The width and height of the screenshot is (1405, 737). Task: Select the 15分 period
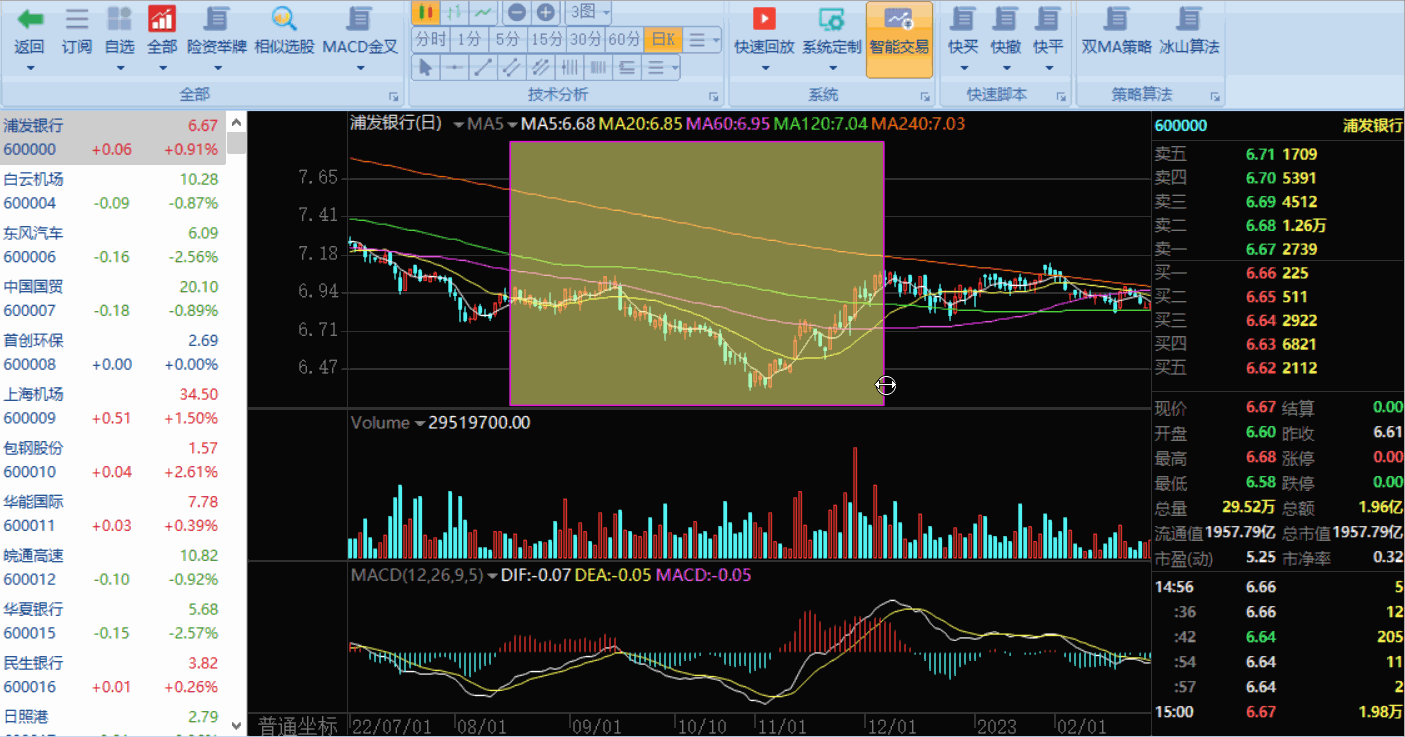coord(547,39)
